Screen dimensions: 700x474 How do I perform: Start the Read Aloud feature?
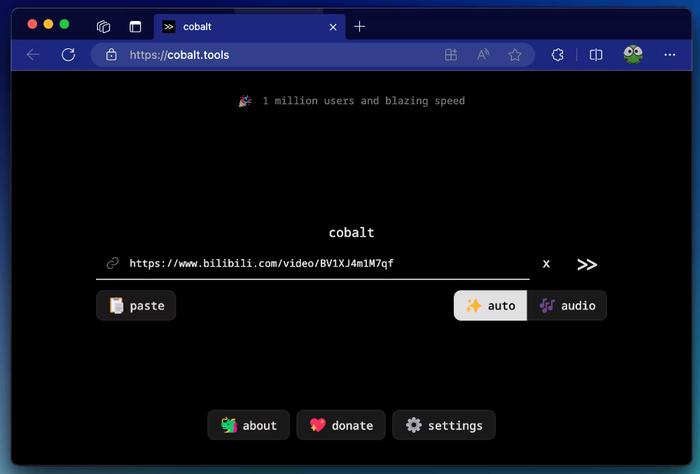click(x=483, y=55)
